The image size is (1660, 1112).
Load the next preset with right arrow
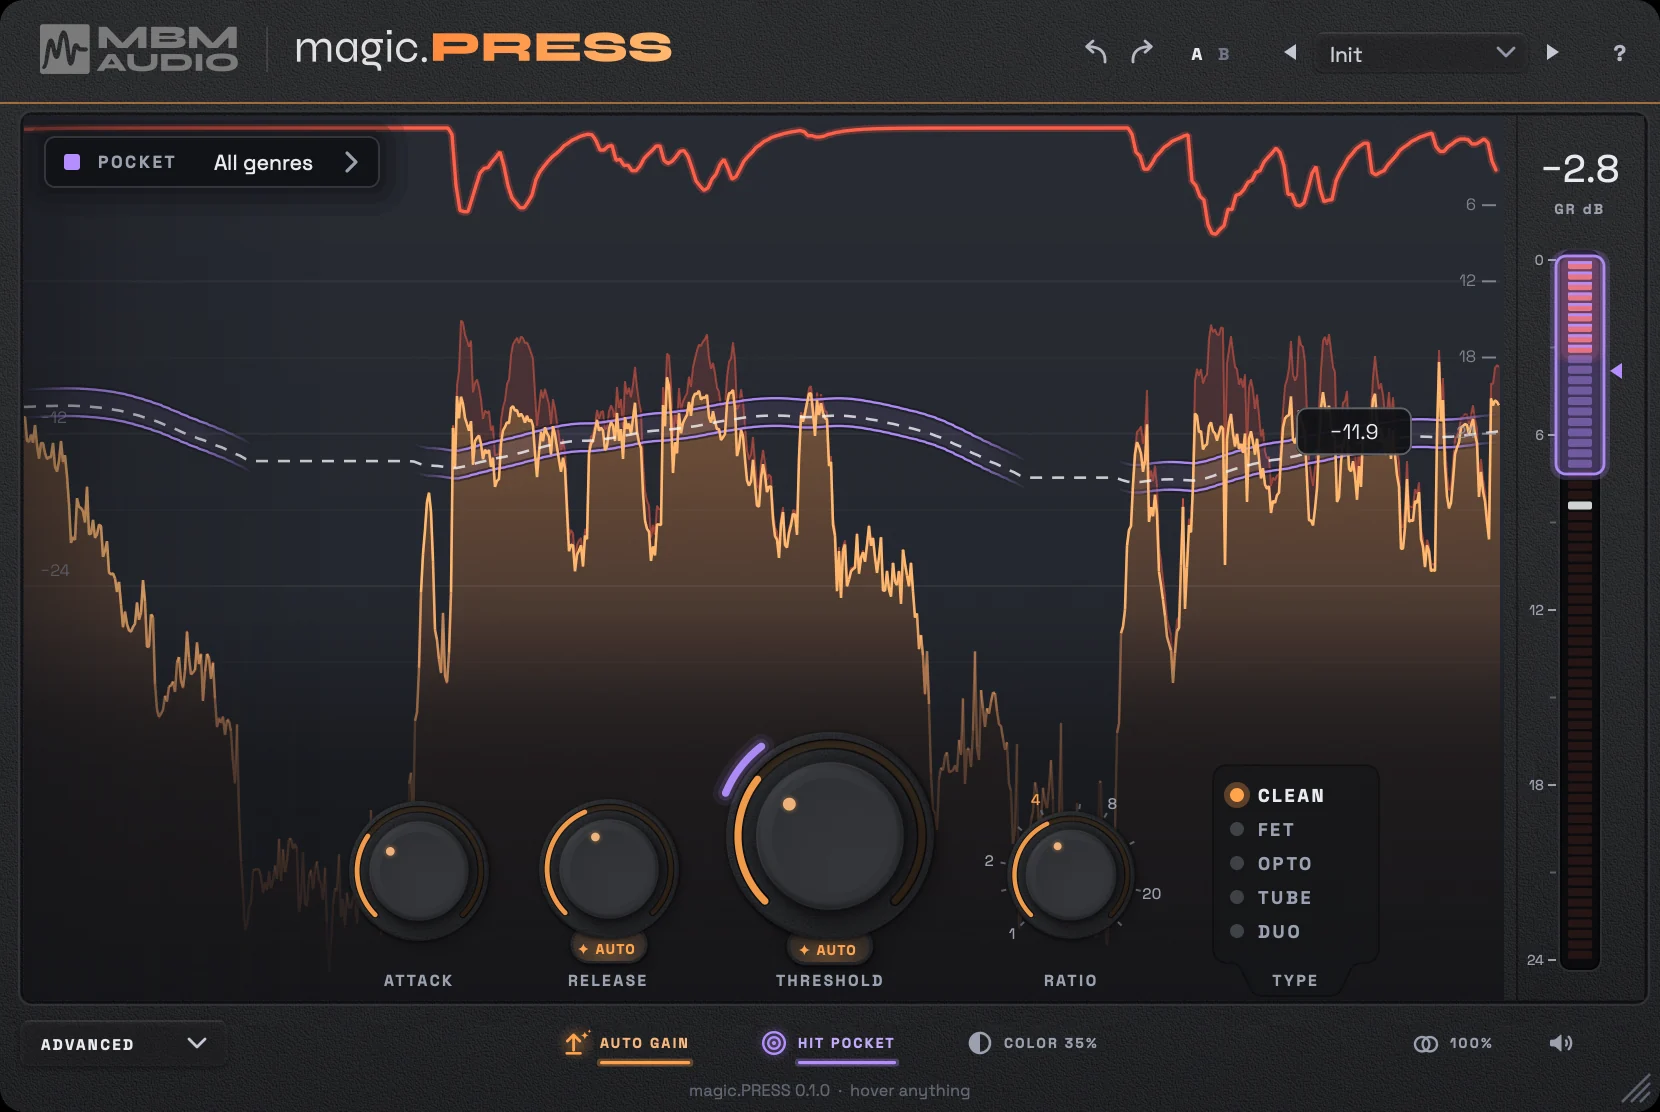pyautogui.click(x=1552, y=52)
